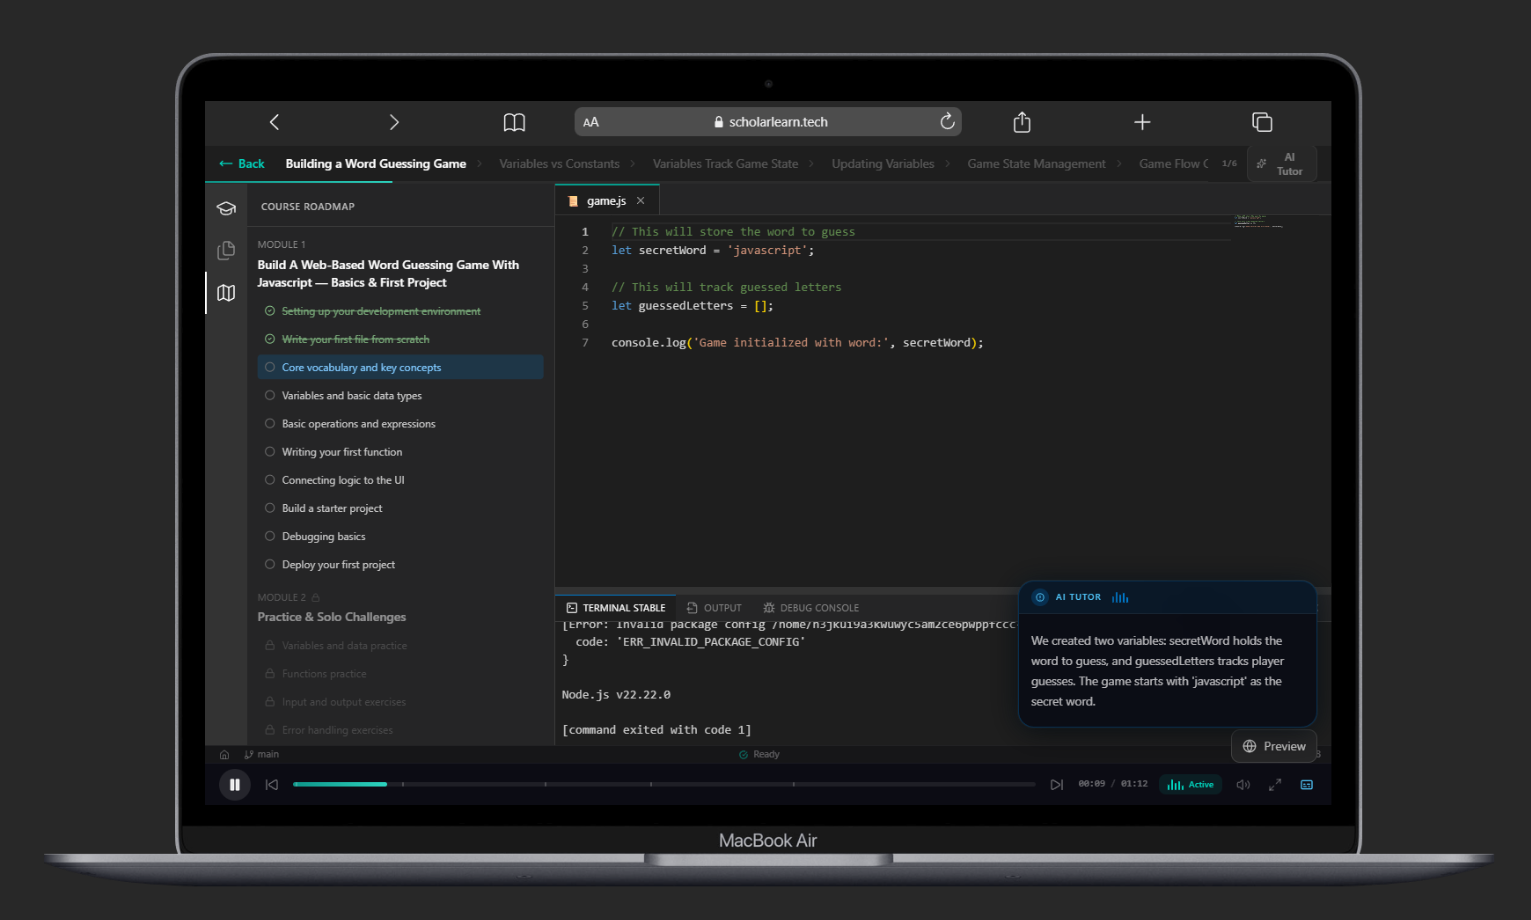Image resolution: width=1531 pixels, height=920 pixels.
Task: Click the code minimap in the editor
Action: pos(1258,221)
